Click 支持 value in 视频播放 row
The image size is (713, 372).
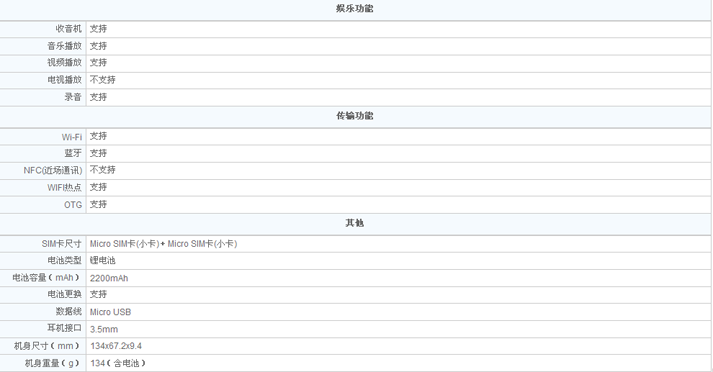(x=98, y=62)
